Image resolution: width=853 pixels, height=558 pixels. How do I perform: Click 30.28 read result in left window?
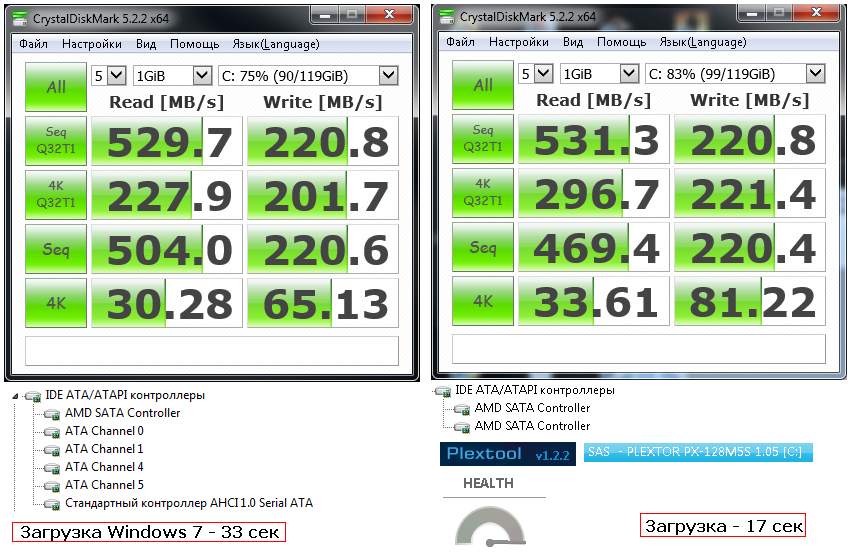pos(167,303)
